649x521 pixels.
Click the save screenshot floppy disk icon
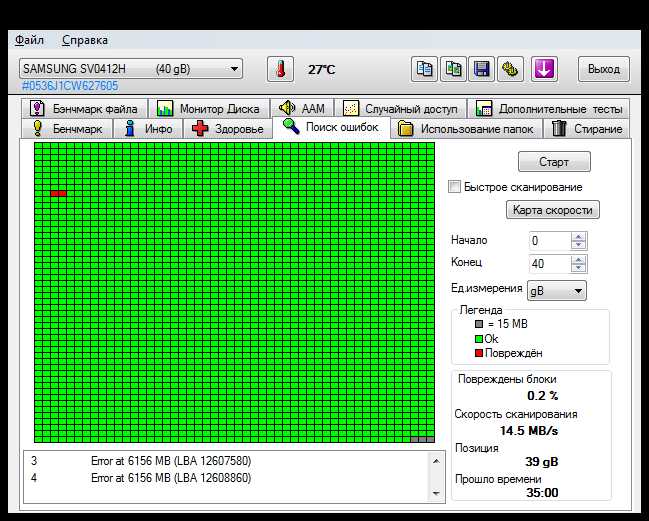[x=481, y=69]
